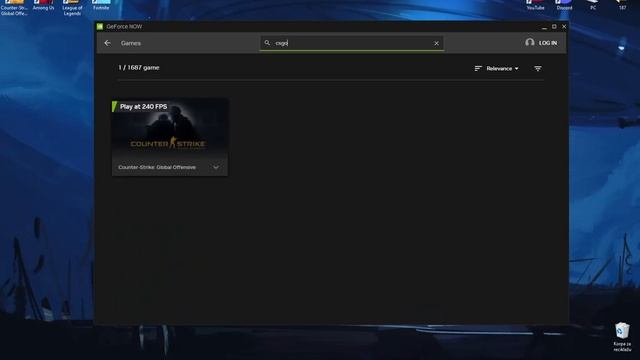
Task: Click the GeForce NOW logo in title bar
Action: [x=100, y=27]
